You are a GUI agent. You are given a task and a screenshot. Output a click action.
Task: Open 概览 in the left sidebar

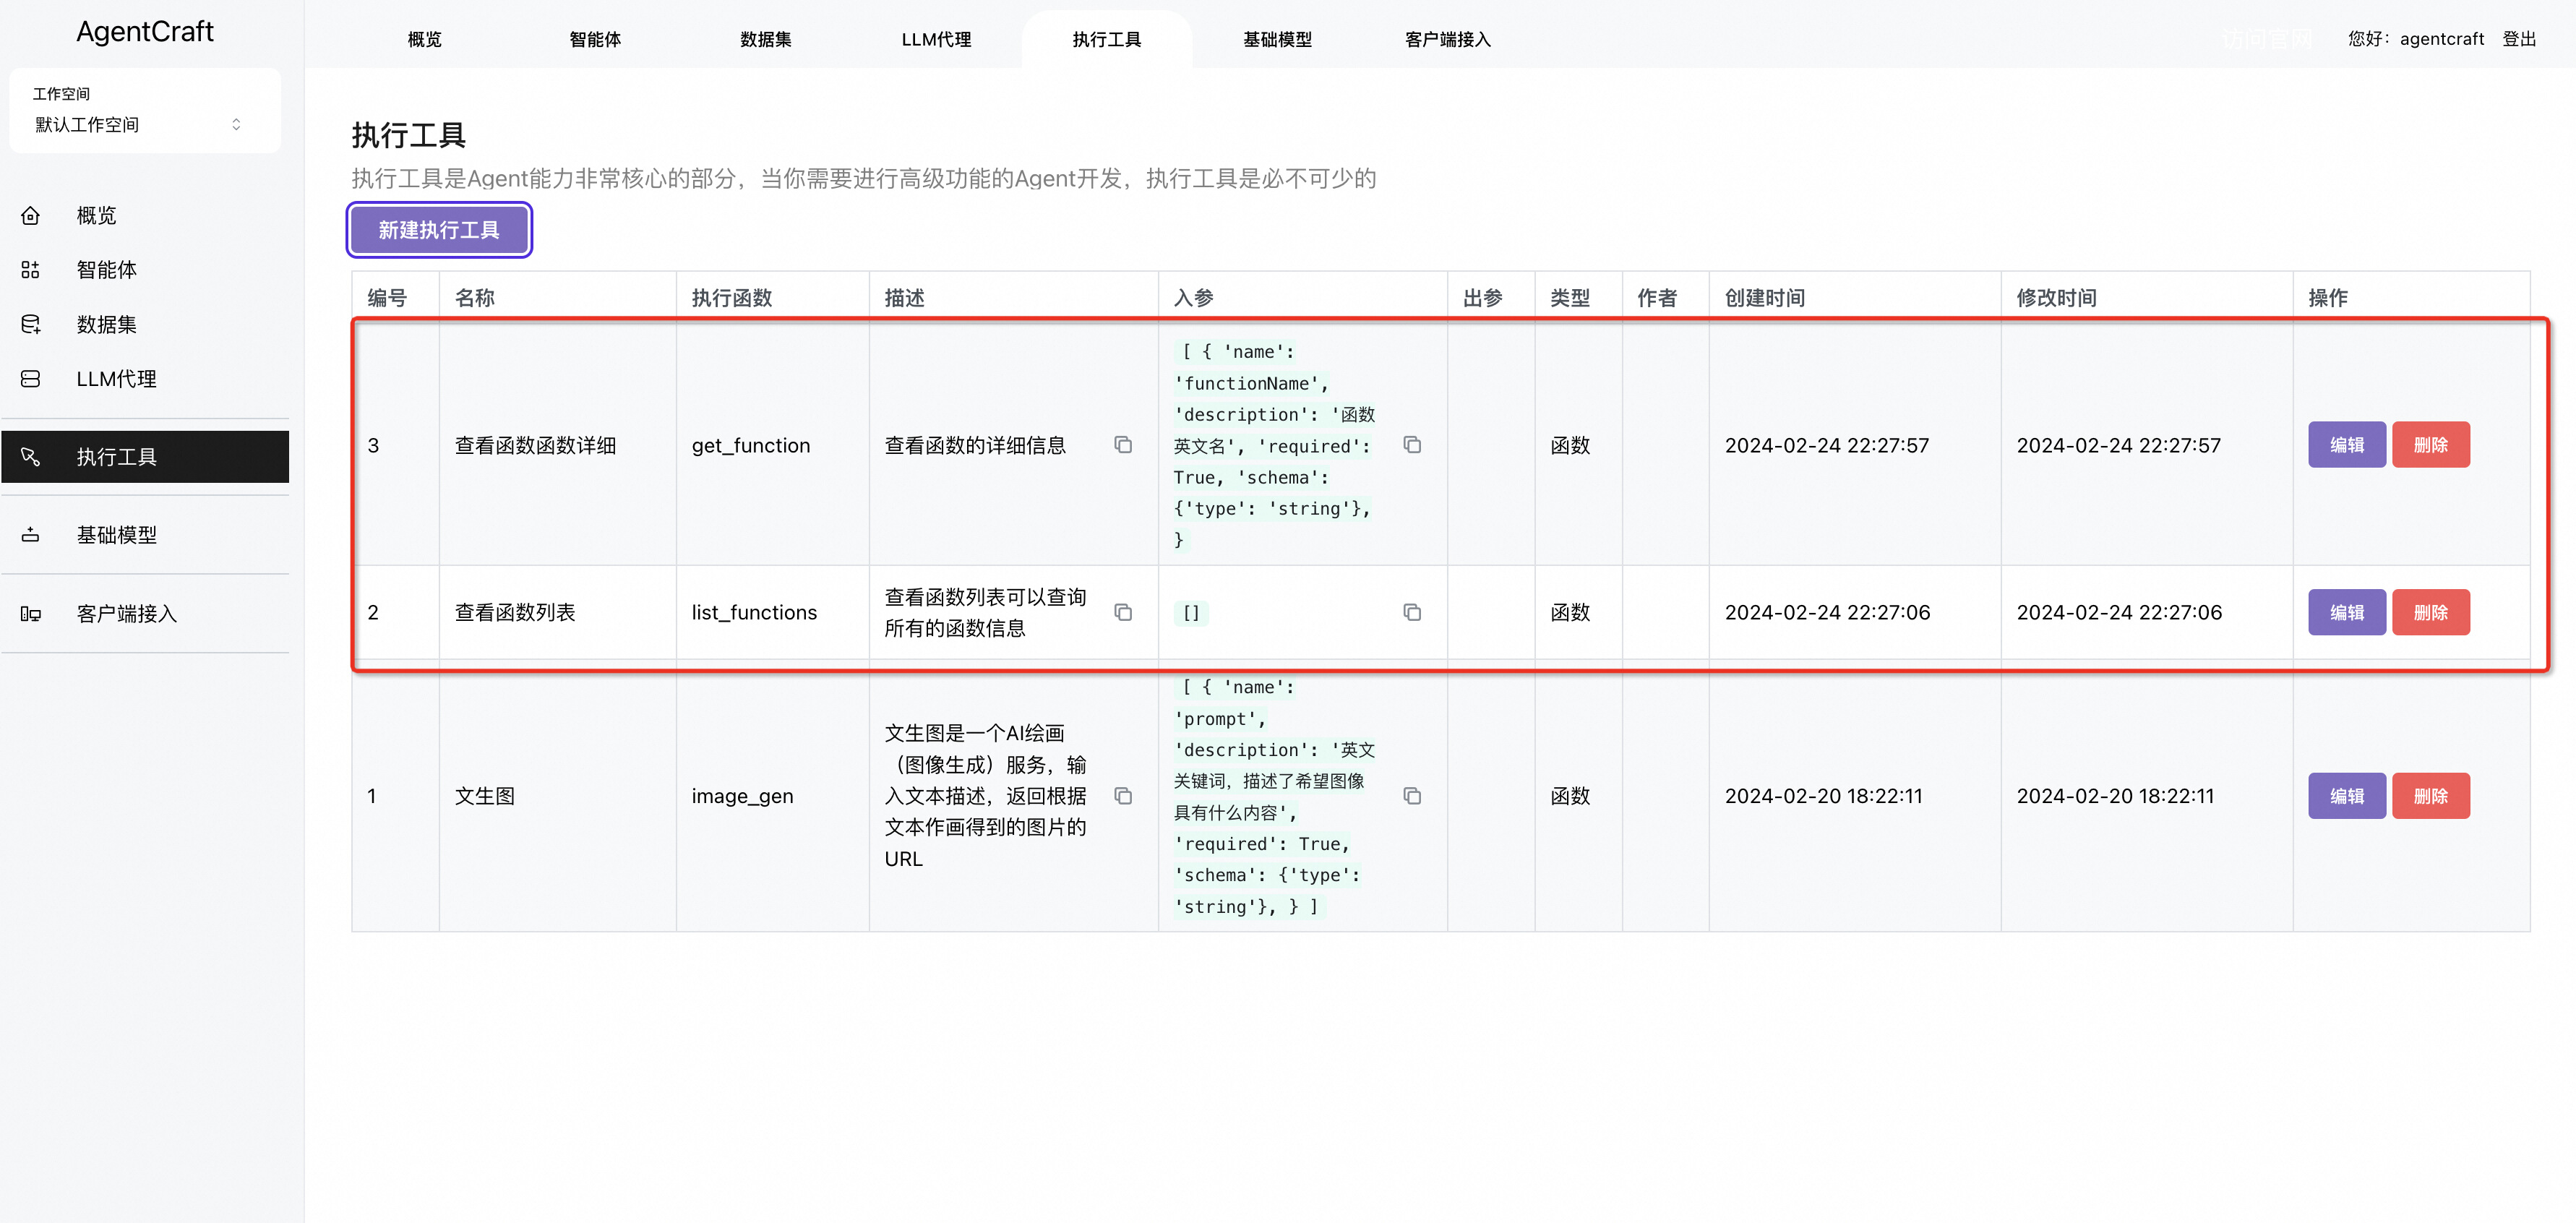point(145,215)
